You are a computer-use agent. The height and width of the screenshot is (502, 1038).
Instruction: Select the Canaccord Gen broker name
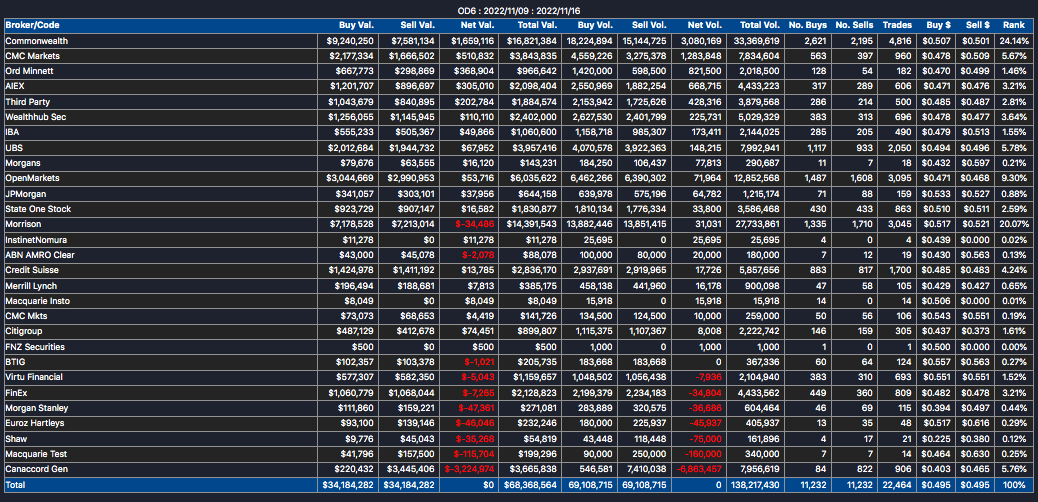click(x=36, y=469)
